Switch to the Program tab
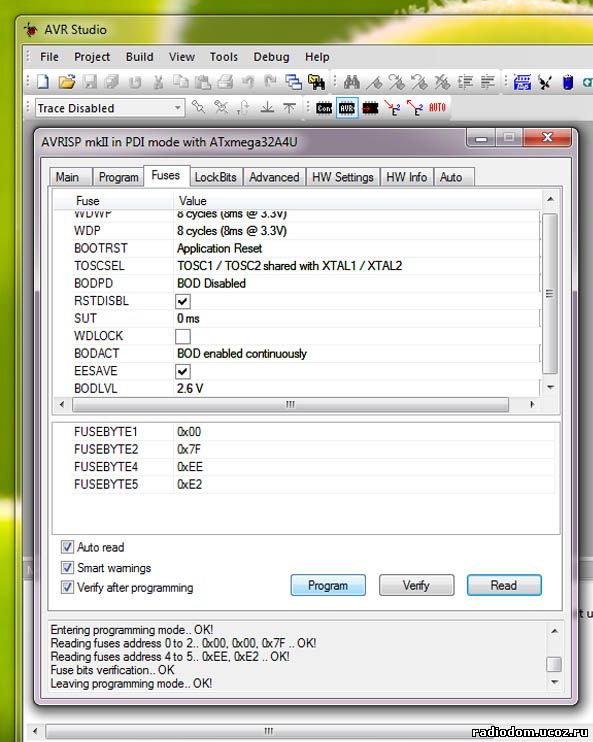The image size is (593, 742). (x=118, y=177)
